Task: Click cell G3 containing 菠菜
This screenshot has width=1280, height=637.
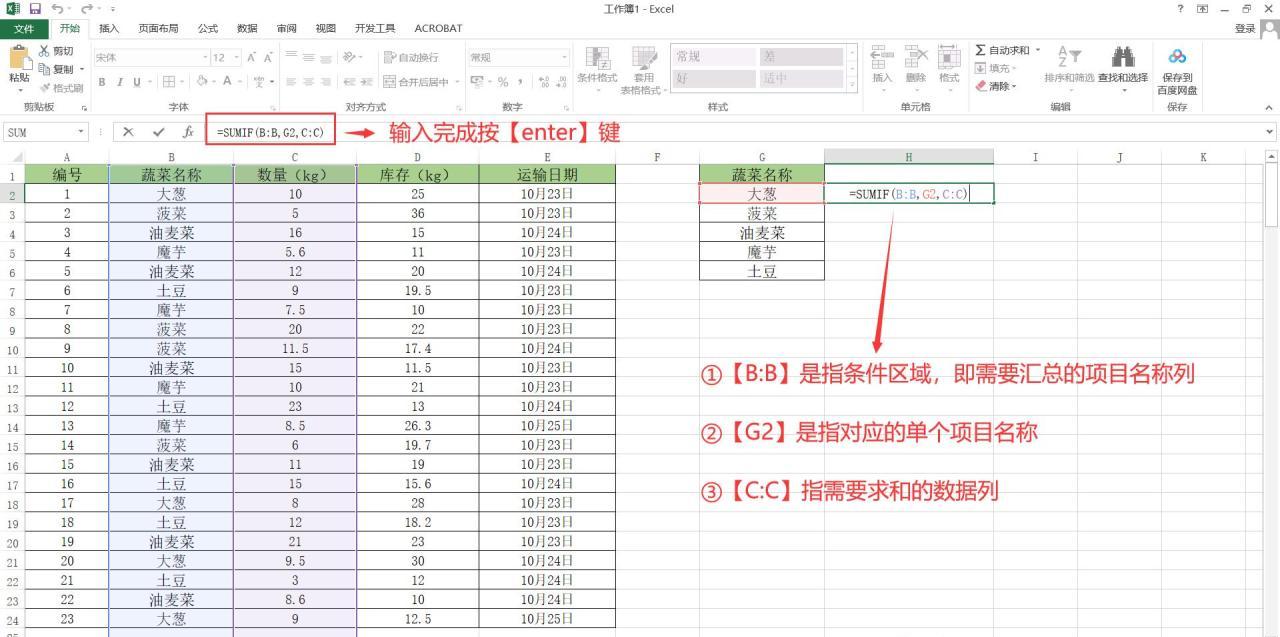Action: (x=762, y=214)
